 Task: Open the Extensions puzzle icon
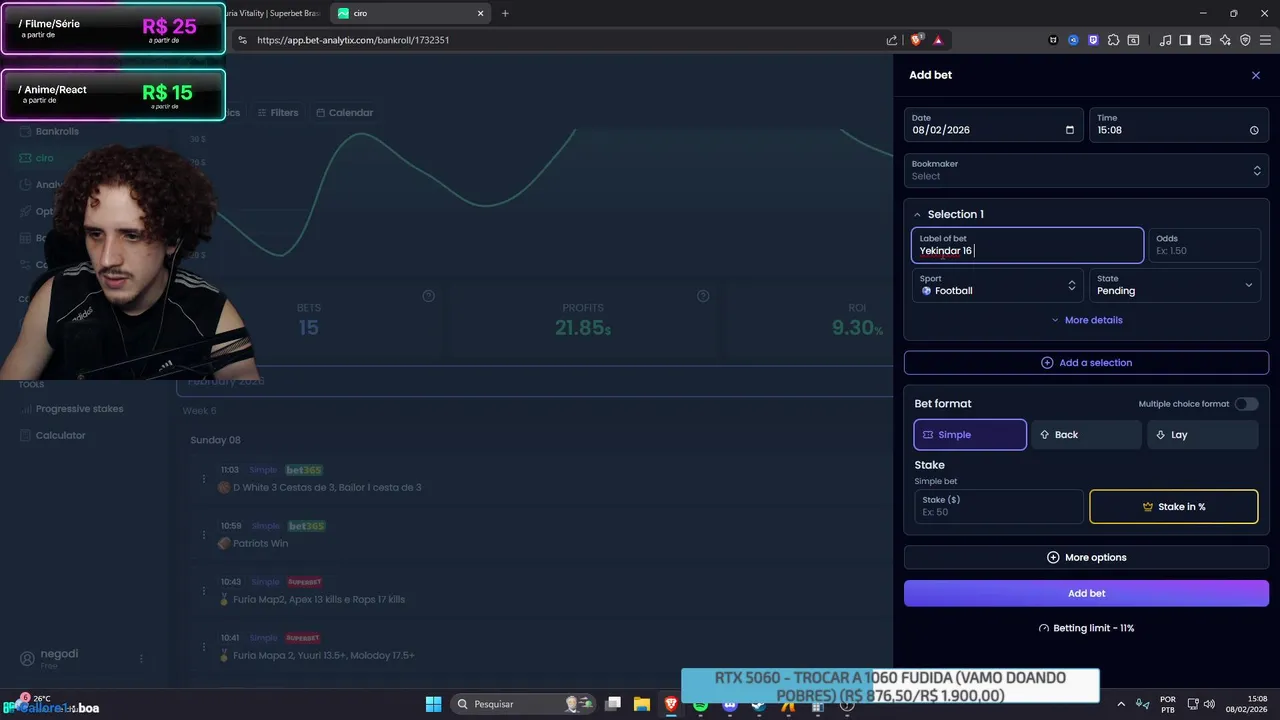pyautogui.click(x=1113, y=40)
